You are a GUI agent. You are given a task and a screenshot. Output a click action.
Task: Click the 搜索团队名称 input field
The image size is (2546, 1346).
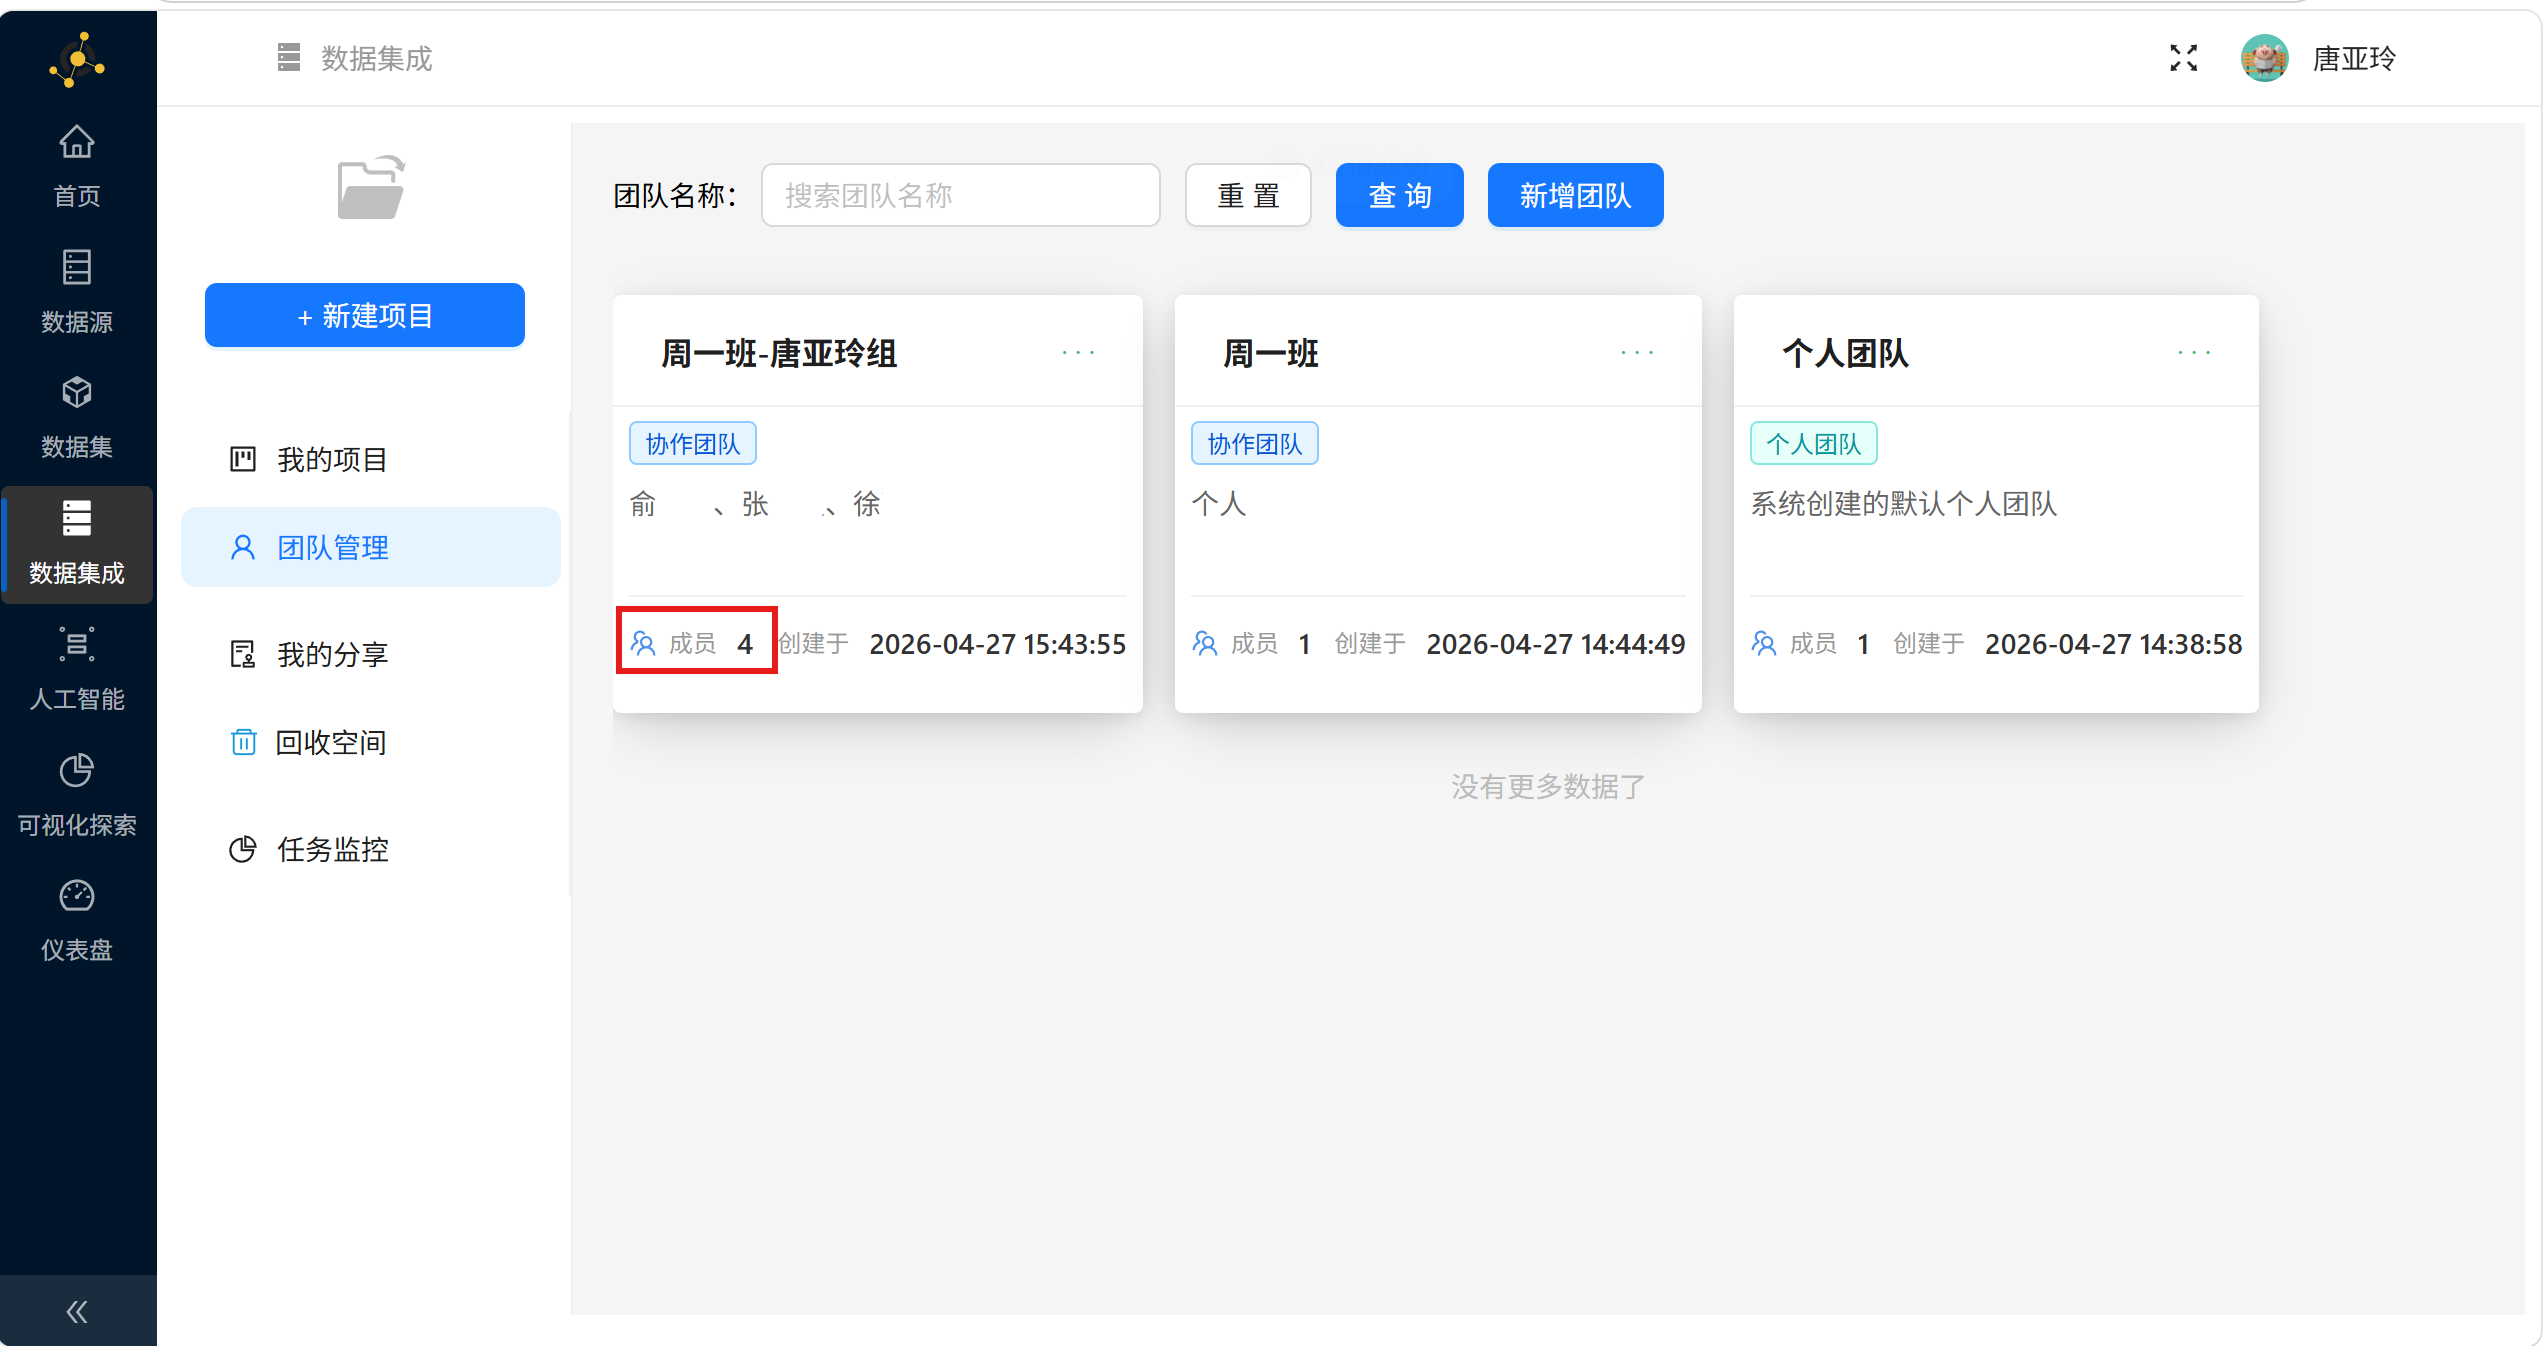point(960,196)
